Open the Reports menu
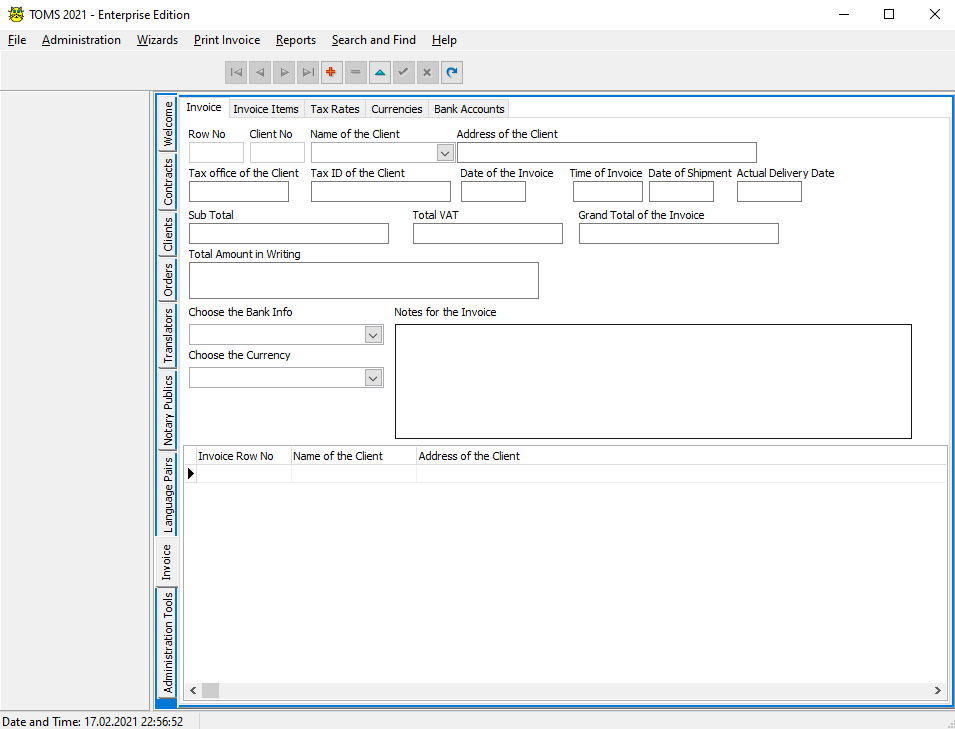Image resolution: width=955 pixels, height=729 pixels. click(296, 40)
